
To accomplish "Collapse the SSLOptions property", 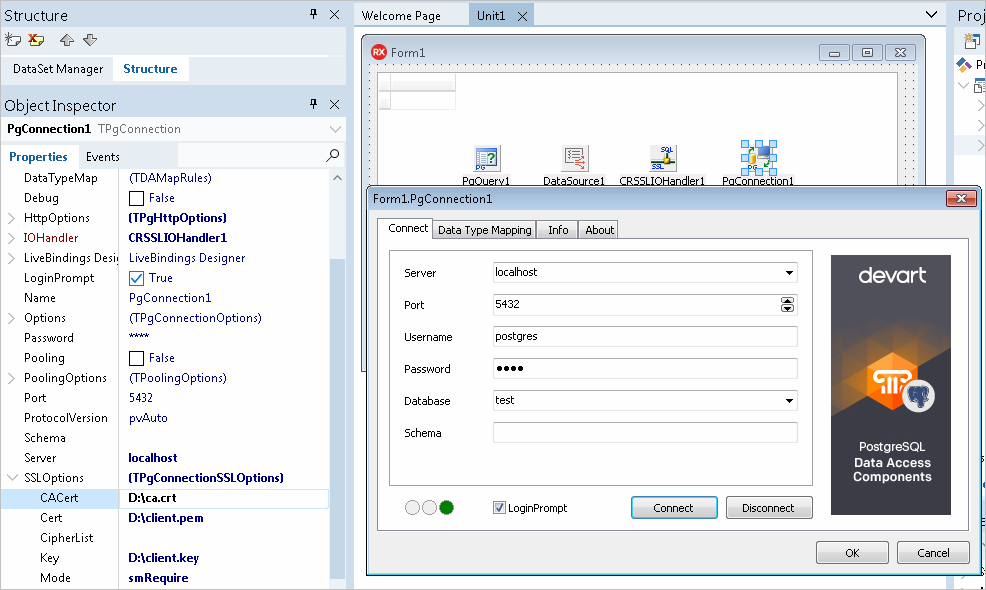I will (x=11, y=478).
